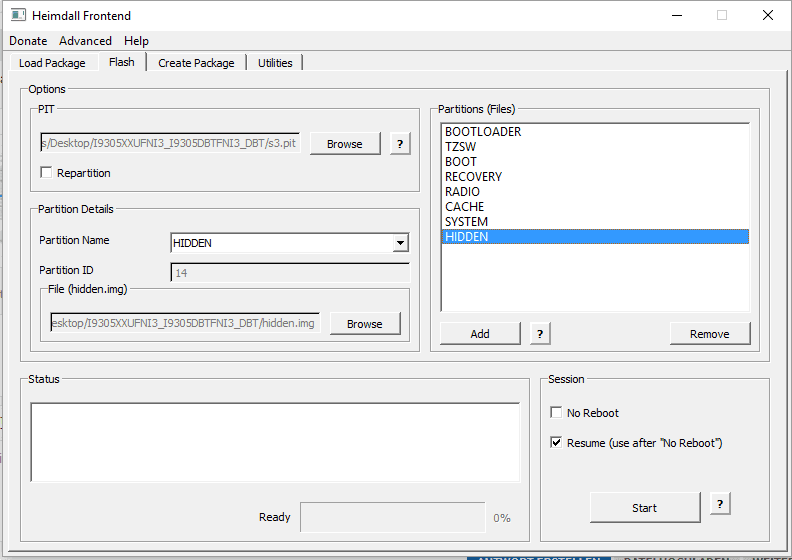Enable the Repartition checkbox
Image resolution: width=792 pixels, height=560 pixels.
click(46, 173)
